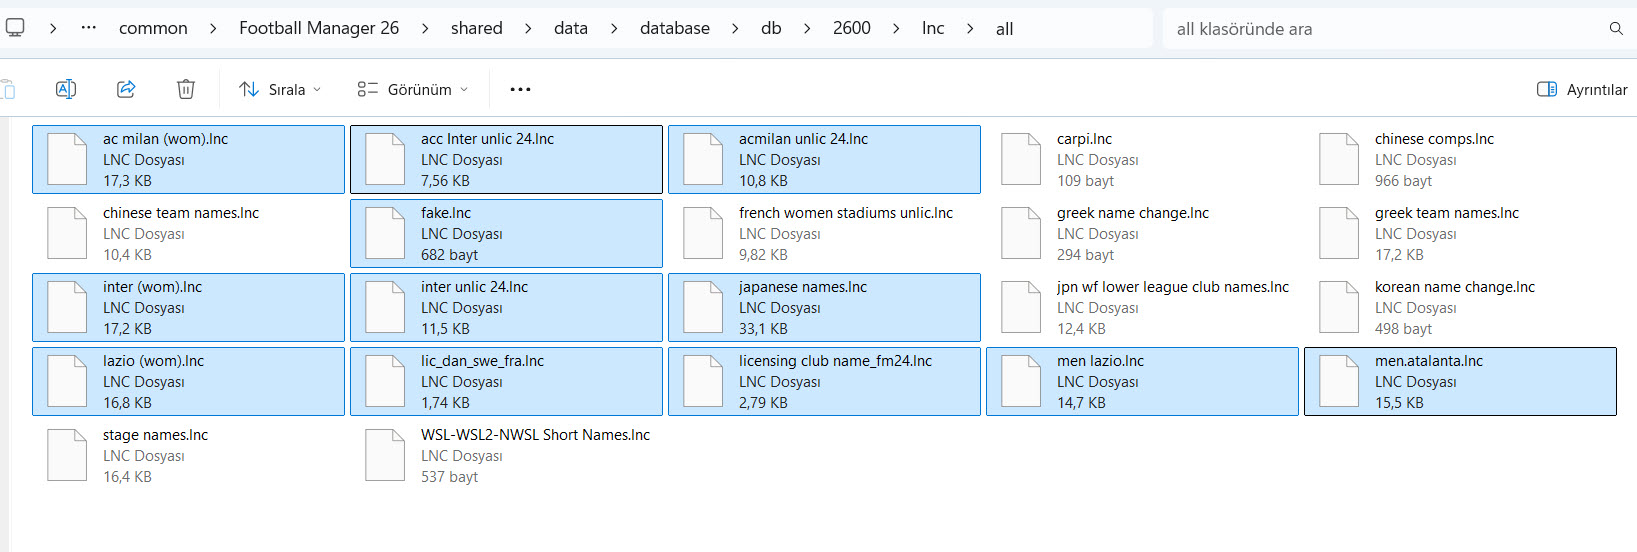Click the Share icon in the toolbar
1637x552 pixels.
tap(126, 89)
